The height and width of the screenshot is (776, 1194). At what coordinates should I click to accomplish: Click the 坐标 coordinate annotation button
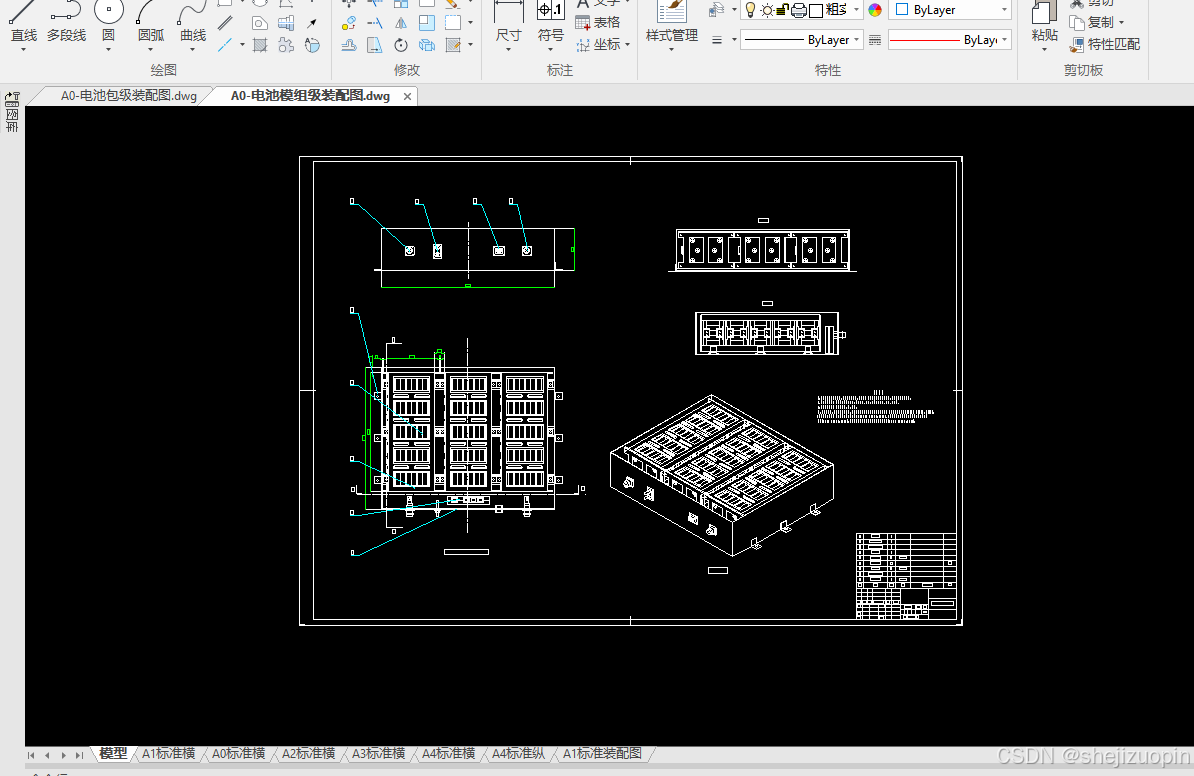click(x=599, y=45)
